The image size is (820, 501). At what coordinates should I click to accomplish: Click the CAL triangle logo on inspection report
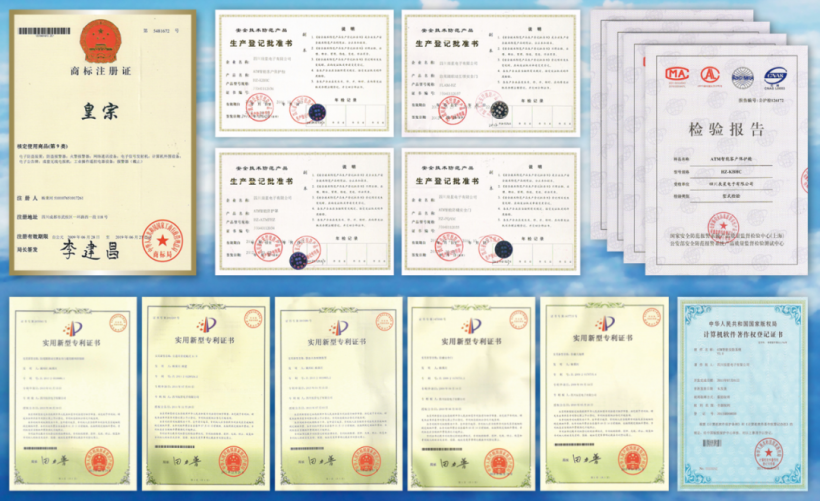709,75
